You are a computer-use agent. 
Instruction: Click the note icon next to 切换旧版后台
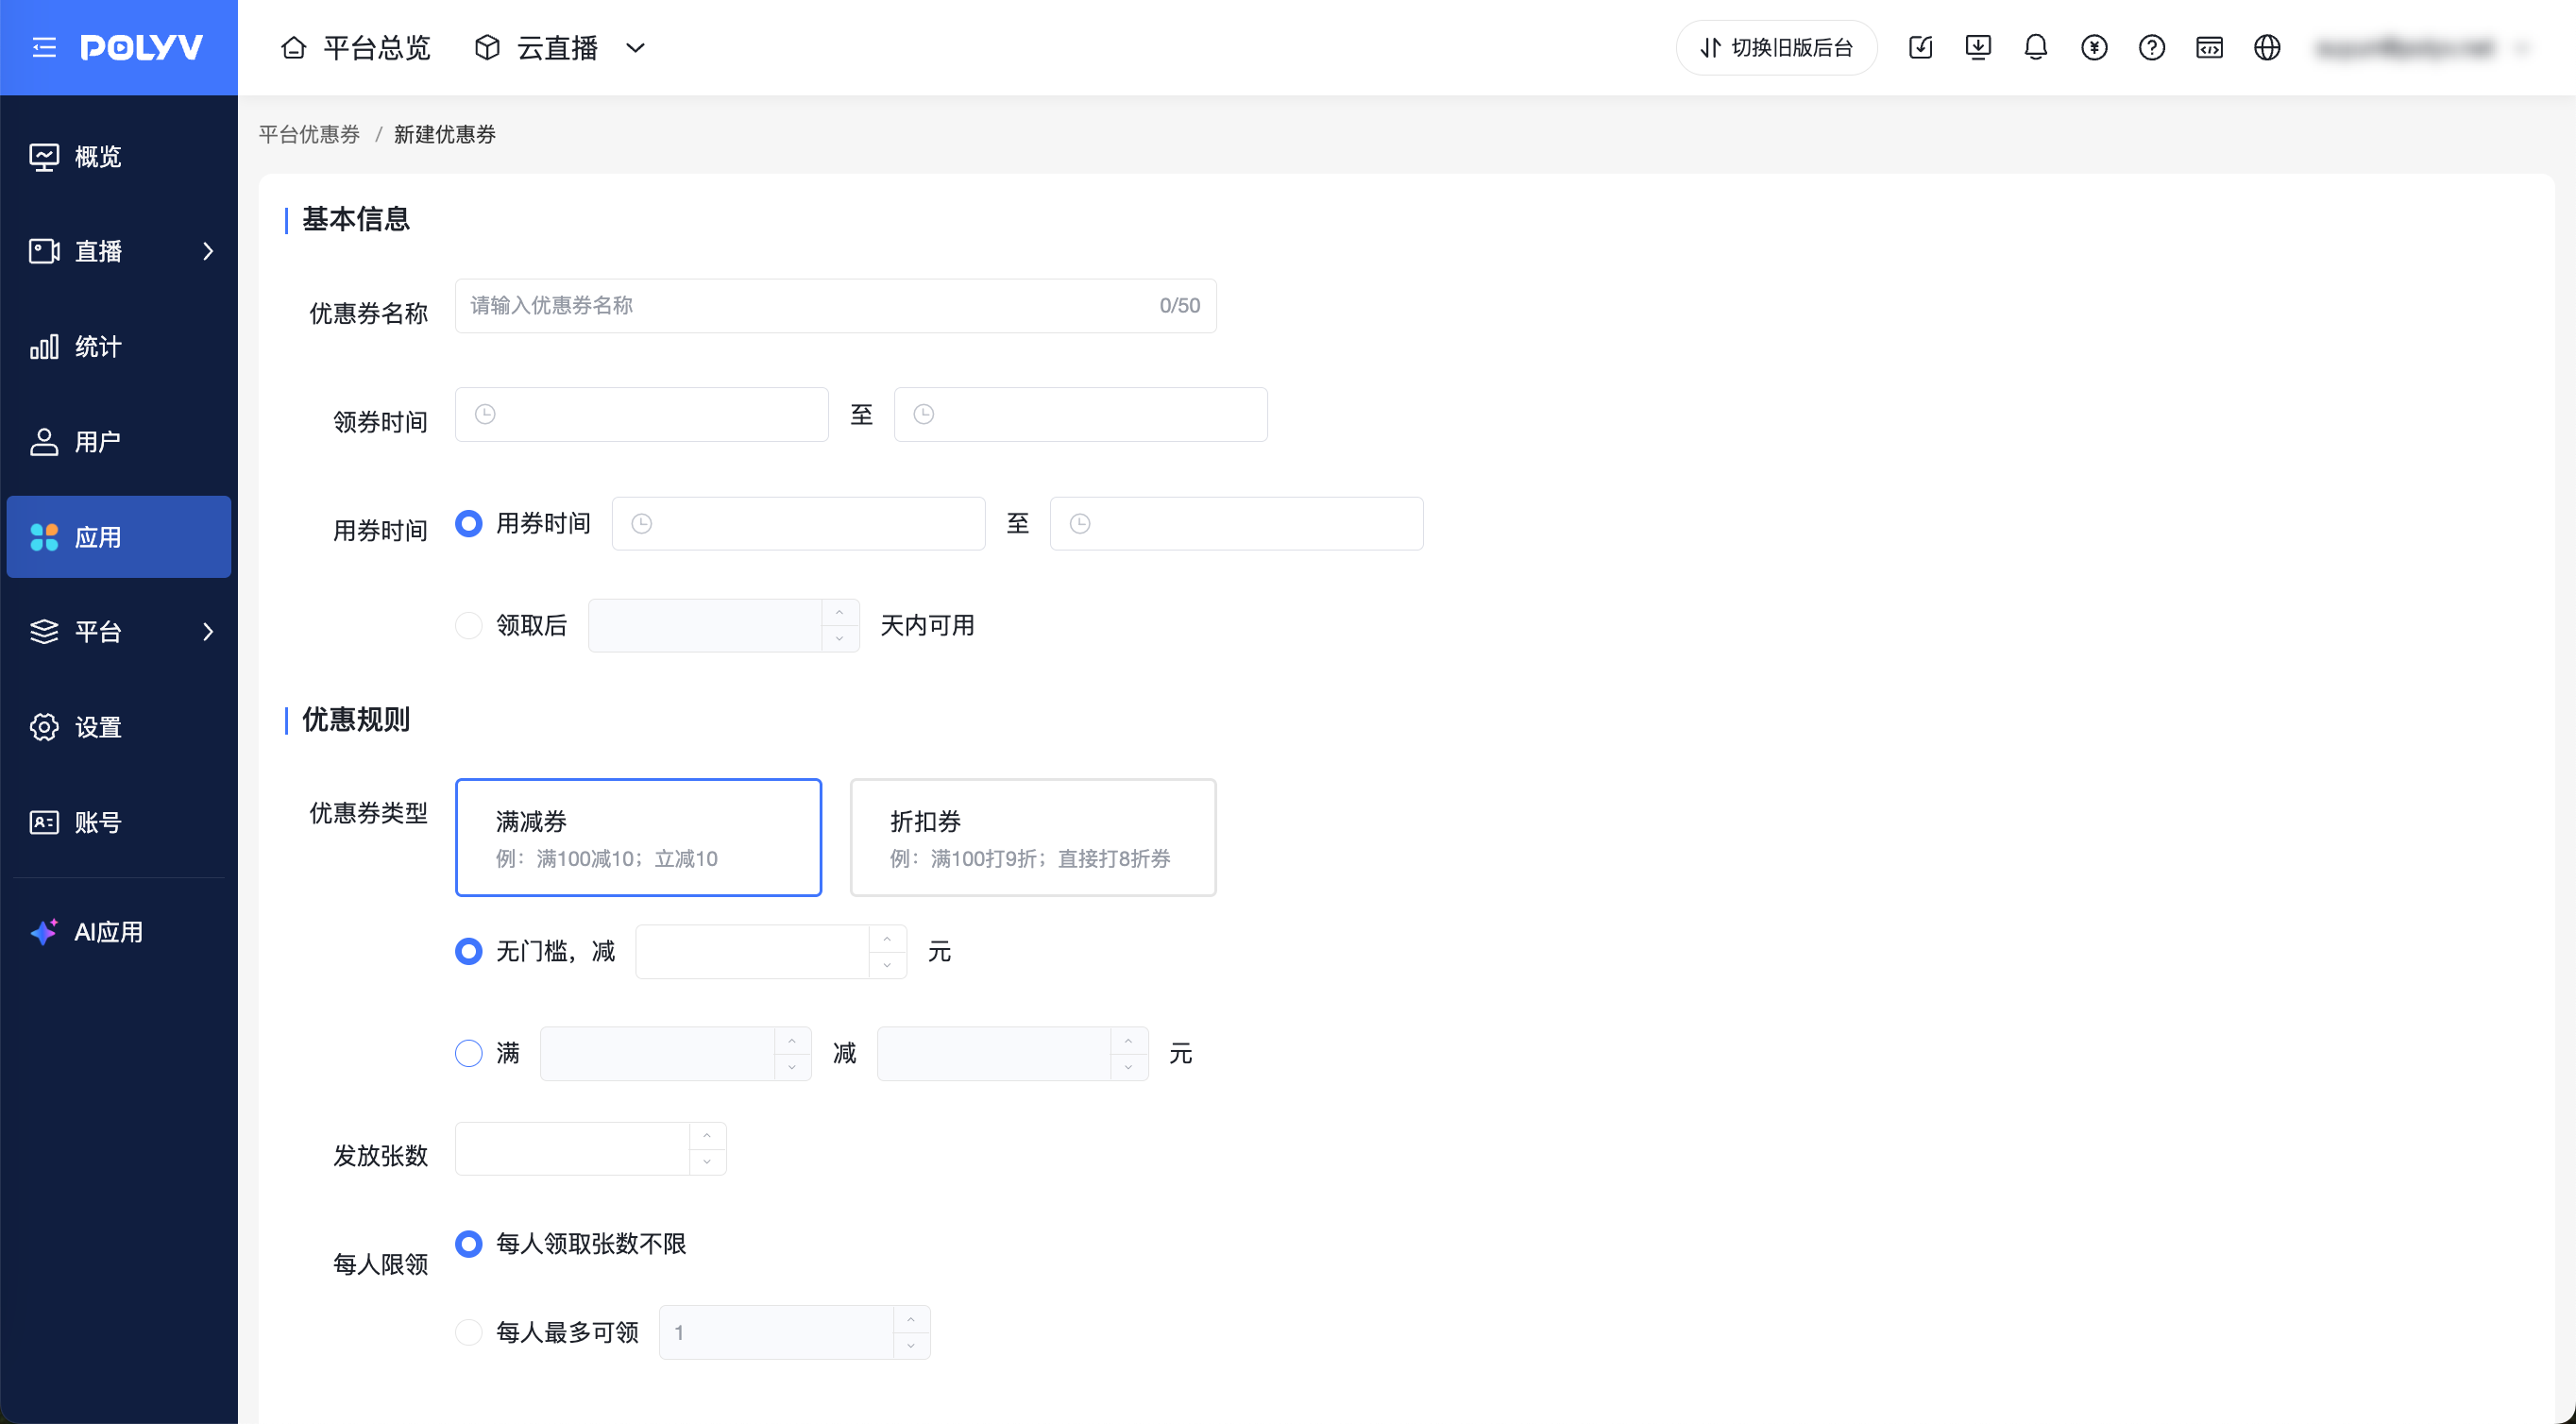point(1920,47)
